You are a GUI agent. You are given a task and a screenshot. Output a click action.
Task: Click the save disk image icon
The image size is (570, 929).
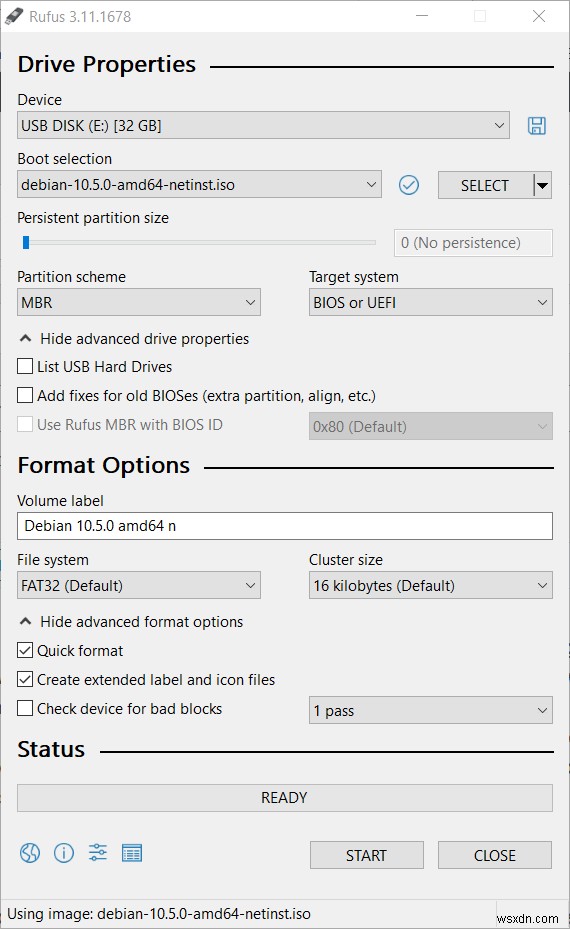coord(537,126)
